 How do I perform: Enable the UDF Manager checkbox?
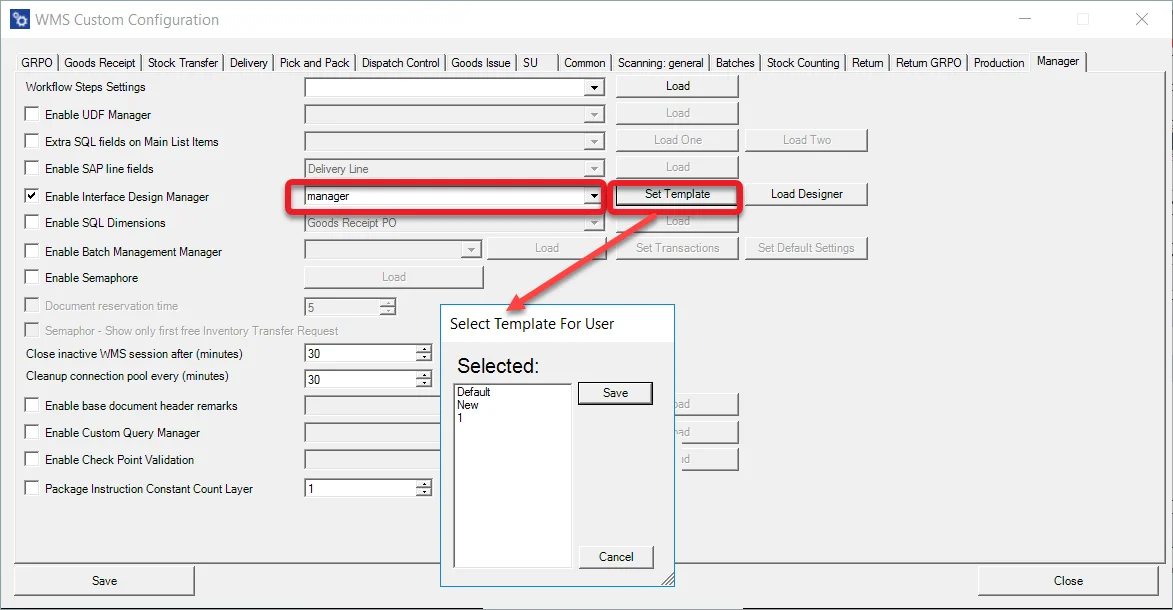coord(31,114)
